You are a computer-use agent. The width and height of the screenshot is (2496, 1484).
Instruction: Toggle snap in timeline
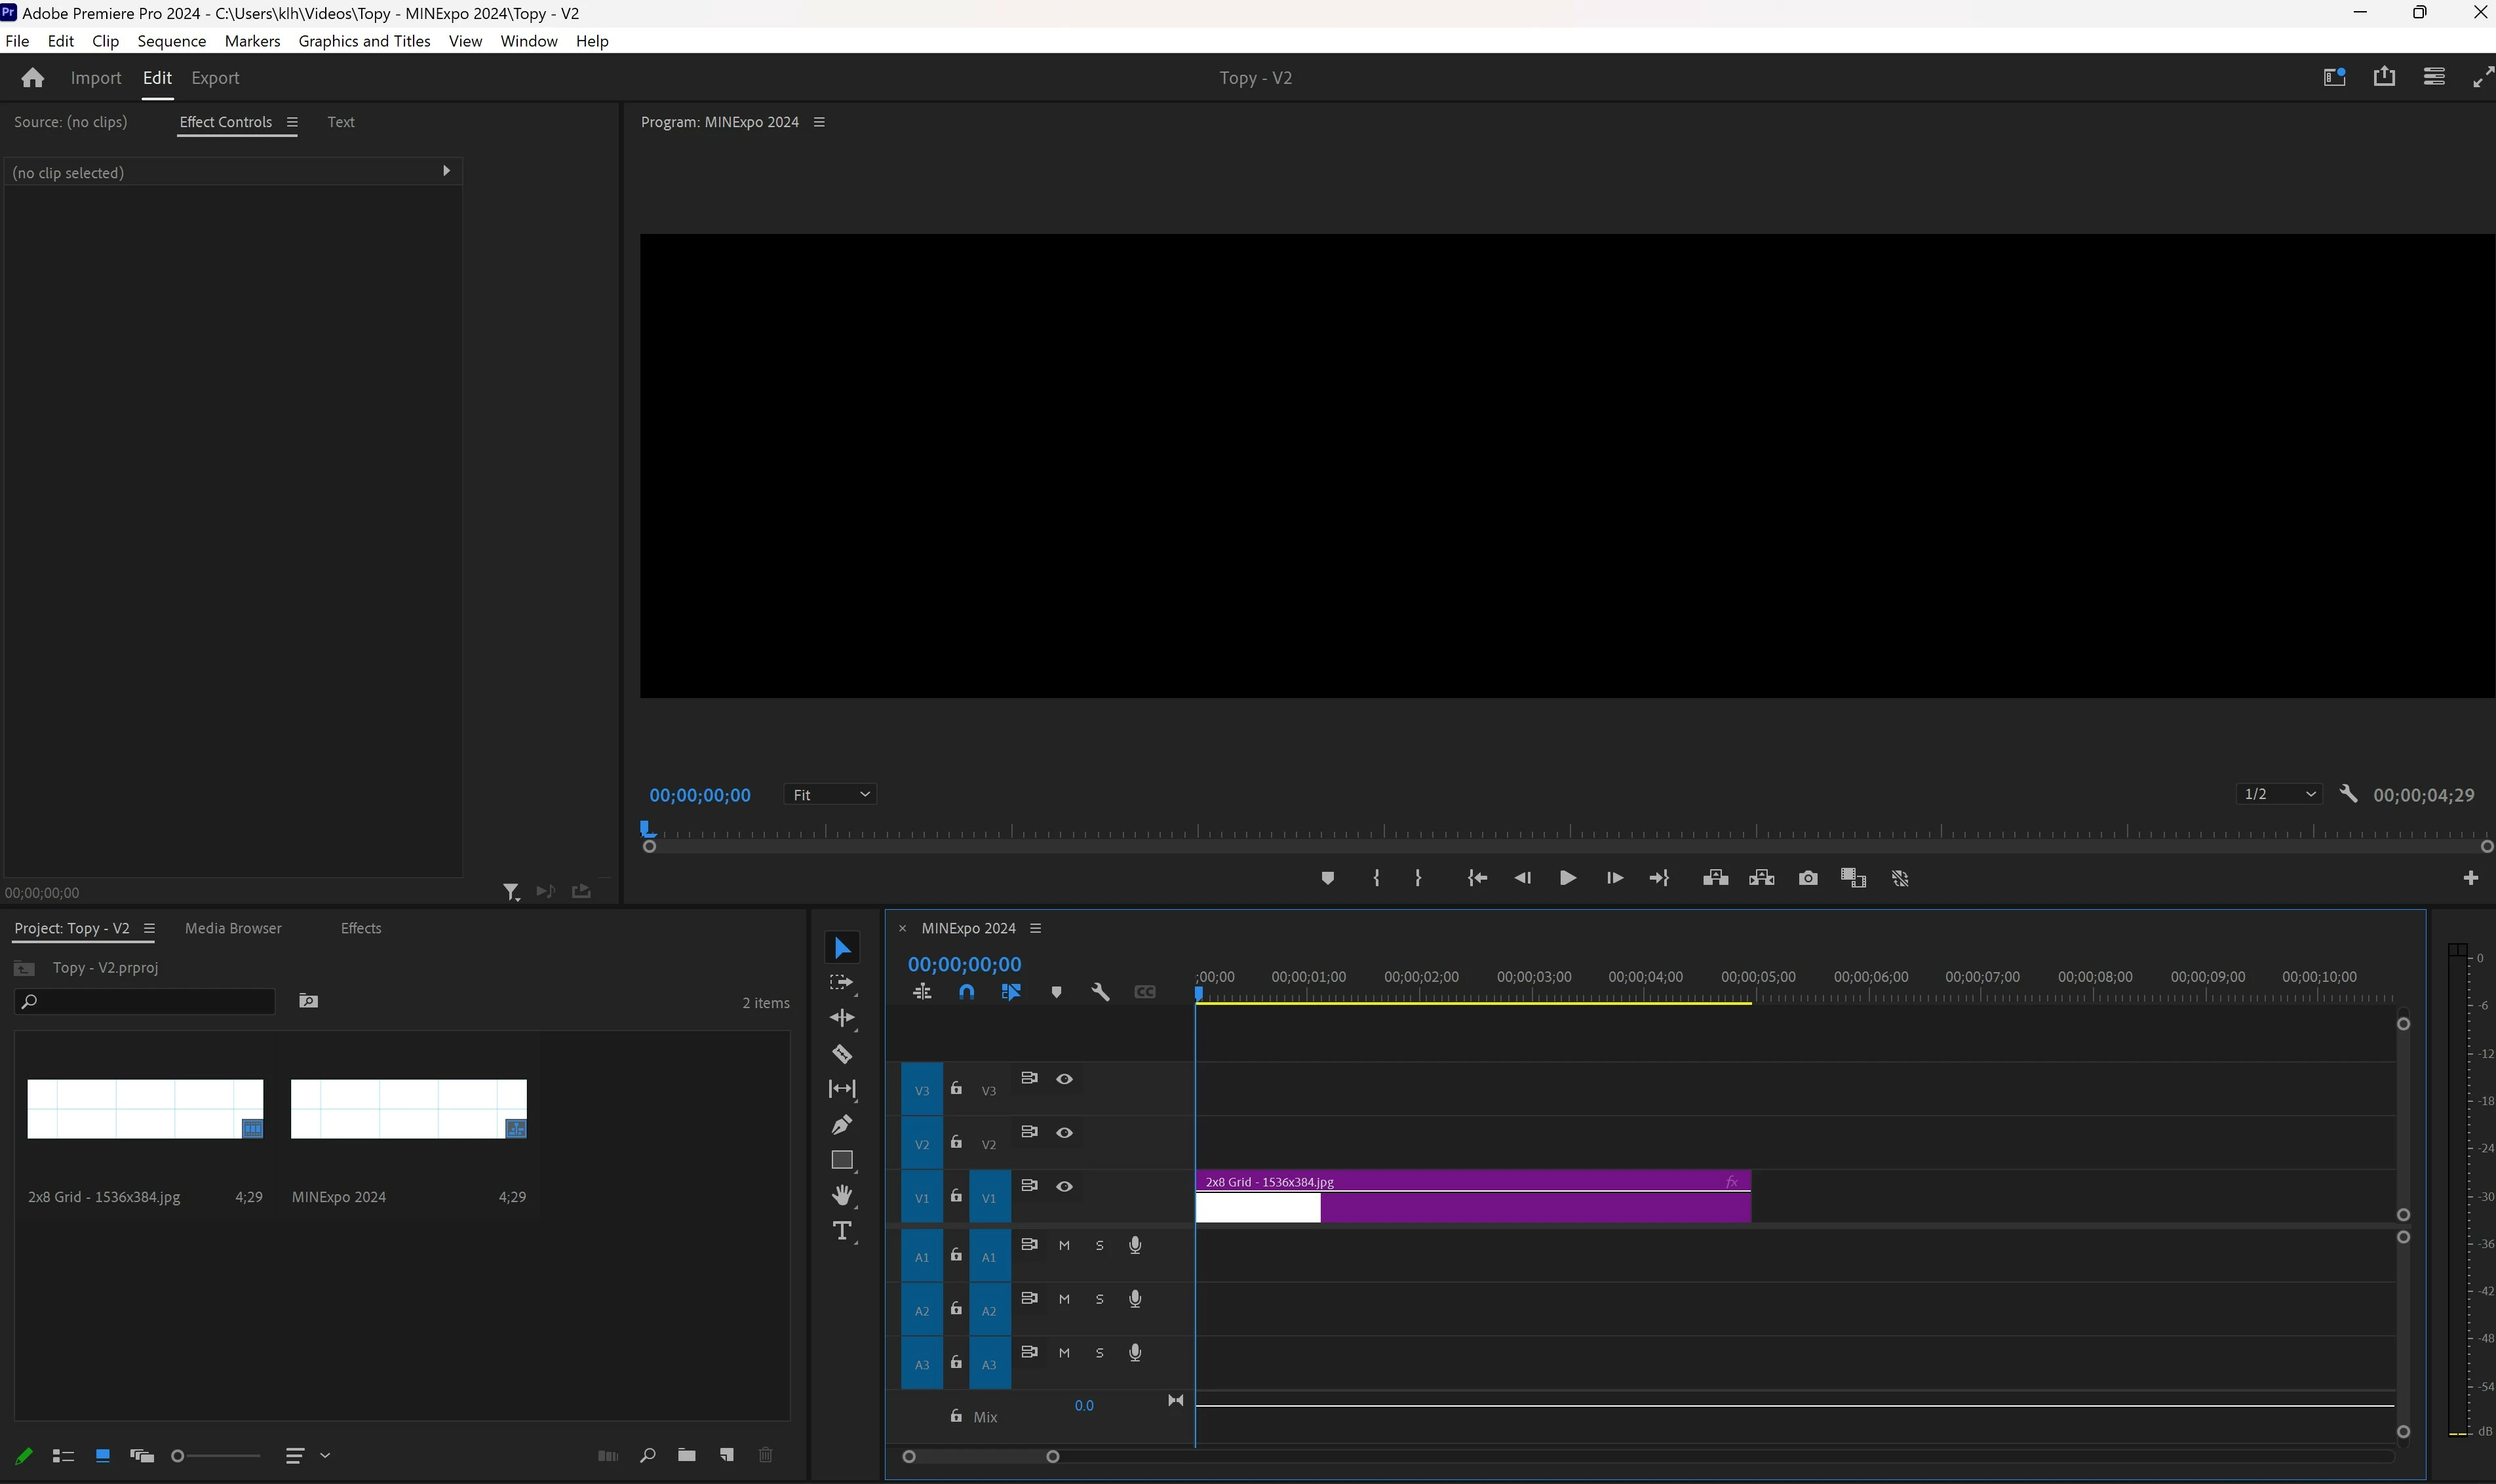tap(966, 992)
